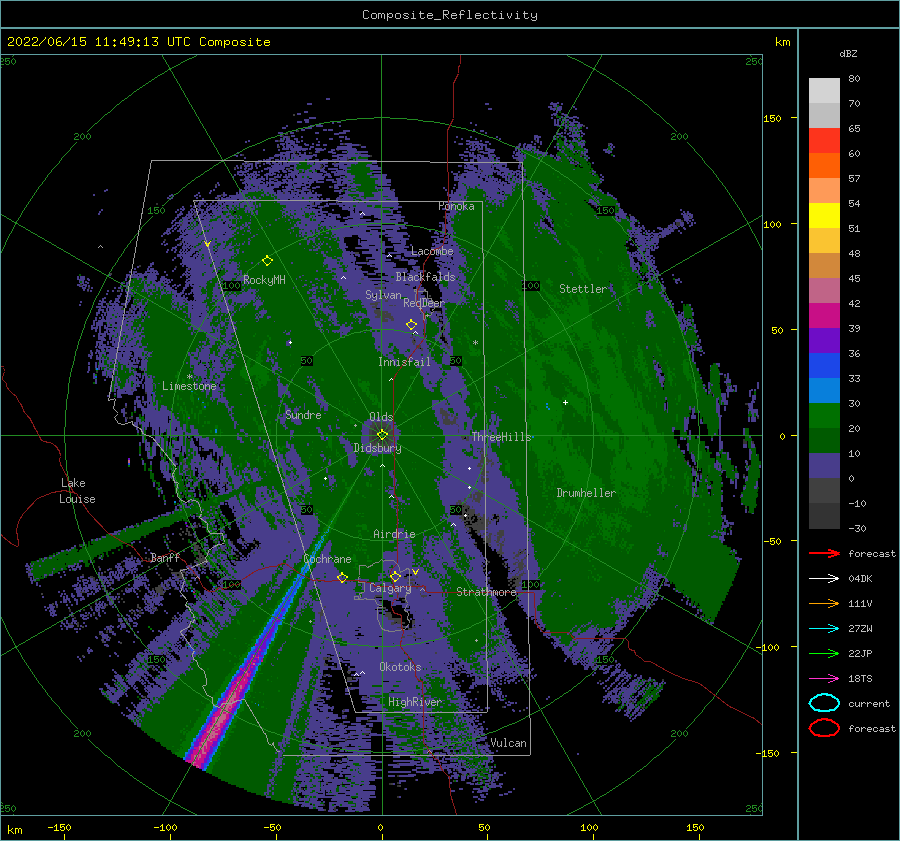This screenshot has height=841, width=900.
Task: Click the Calgary city label
Action: point(390,588)
